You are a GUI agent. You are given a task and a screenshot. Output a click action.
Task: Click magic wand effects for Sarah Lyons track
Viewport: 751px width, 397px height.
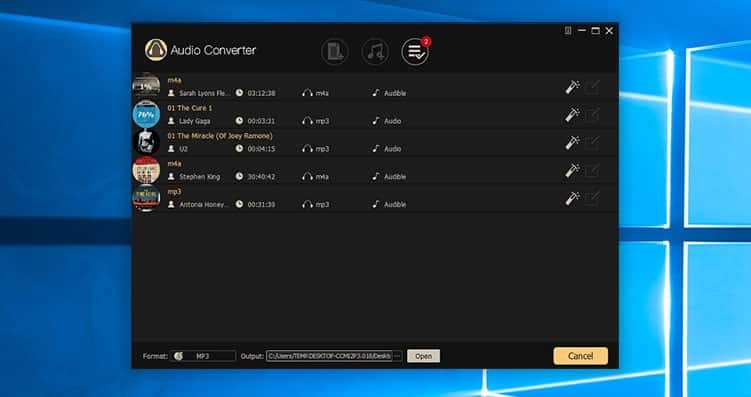572,87
